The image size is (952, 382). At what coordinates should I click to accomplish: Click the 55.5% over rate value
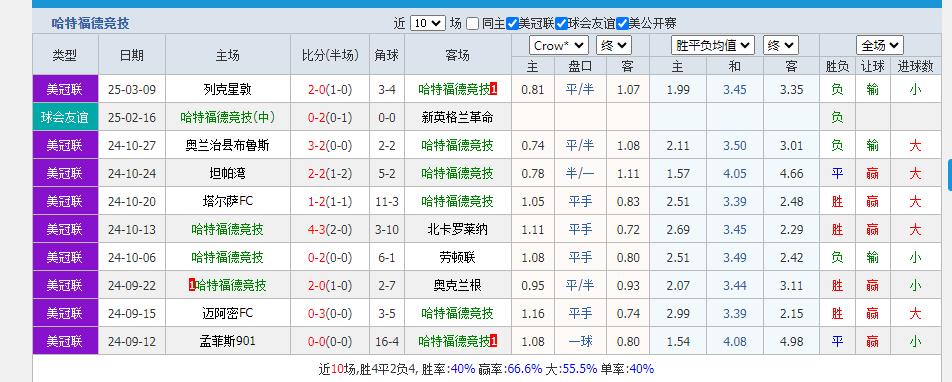point(580,369)
